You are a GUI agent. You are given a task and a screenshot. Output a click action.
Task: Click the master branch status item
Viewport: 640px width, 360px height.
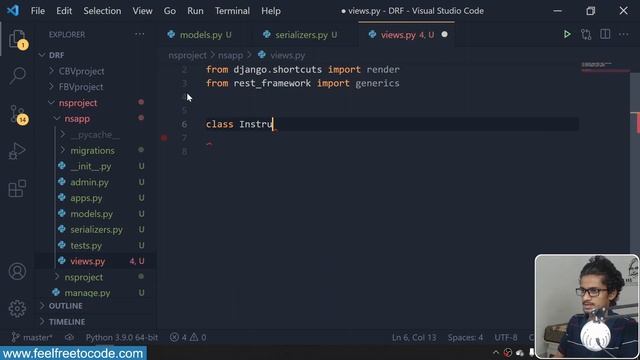point(32,338)
